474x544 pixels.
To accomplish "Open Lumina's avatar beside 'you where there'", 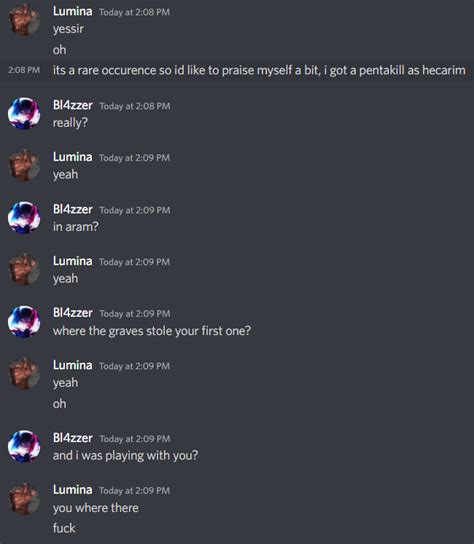I will click(x=24, y=499).
